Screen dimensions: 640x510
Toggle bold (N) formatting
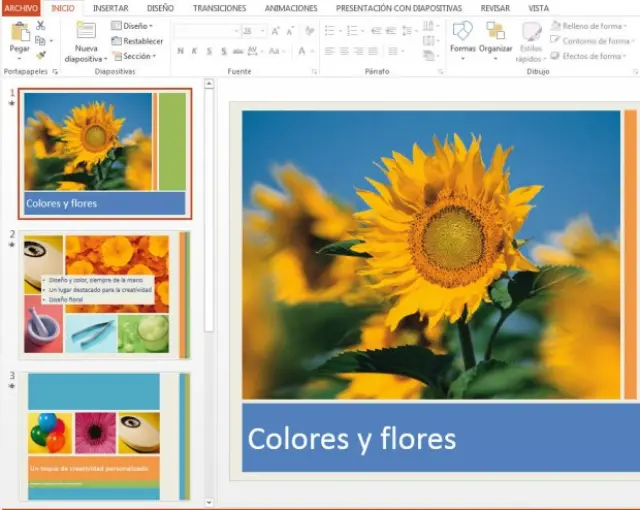click(x=180, y=51)
